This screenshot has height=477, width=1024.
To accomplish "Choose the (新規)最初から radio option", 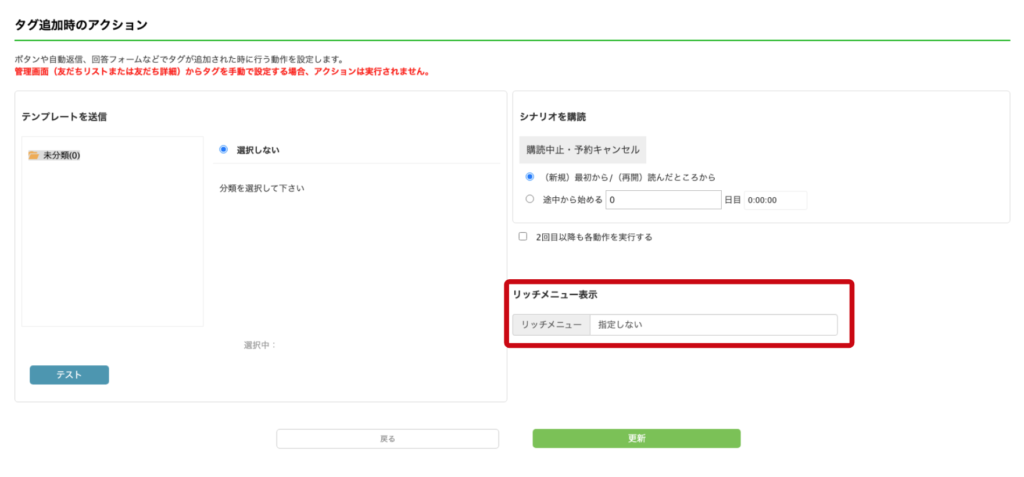I will [530, 176].
